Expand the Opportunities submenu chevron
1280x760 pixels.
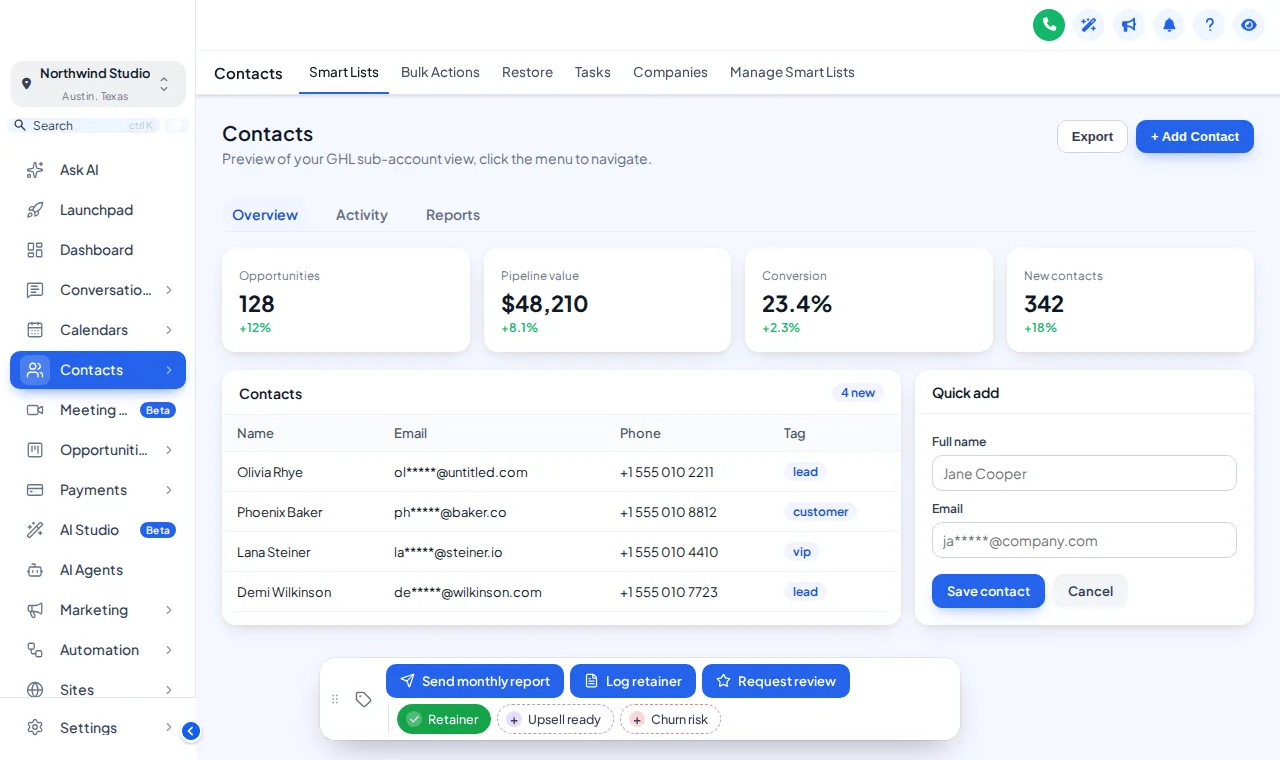pyautogui.click(x=169, y=450)
